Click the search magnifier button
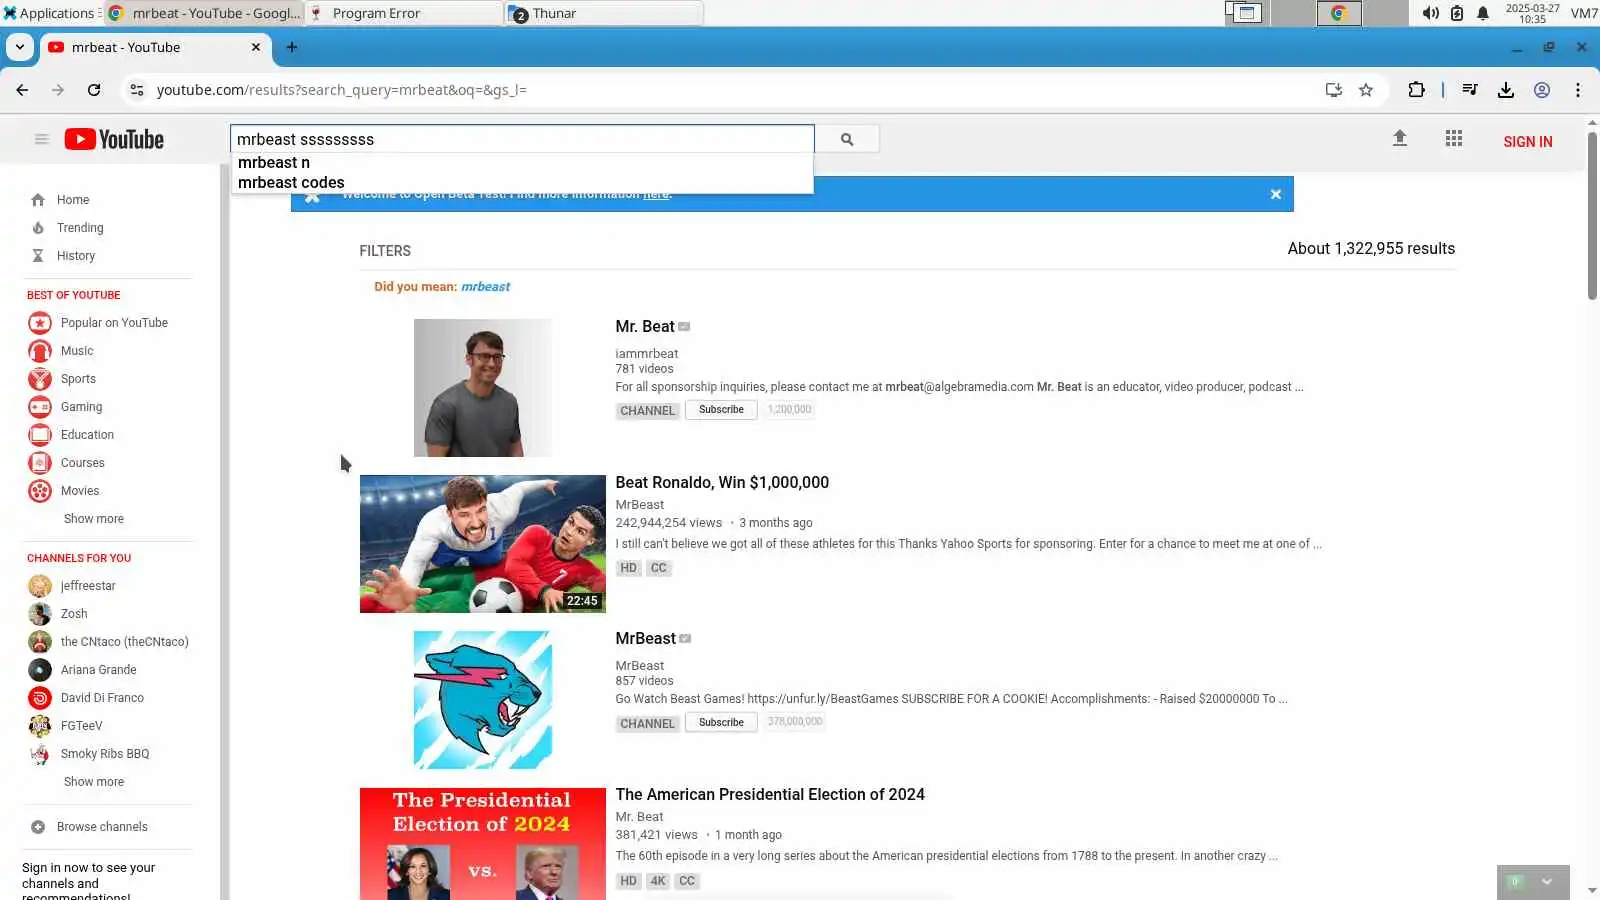Viewport: 1600px width, 900px height. click(x=847, y=139)
